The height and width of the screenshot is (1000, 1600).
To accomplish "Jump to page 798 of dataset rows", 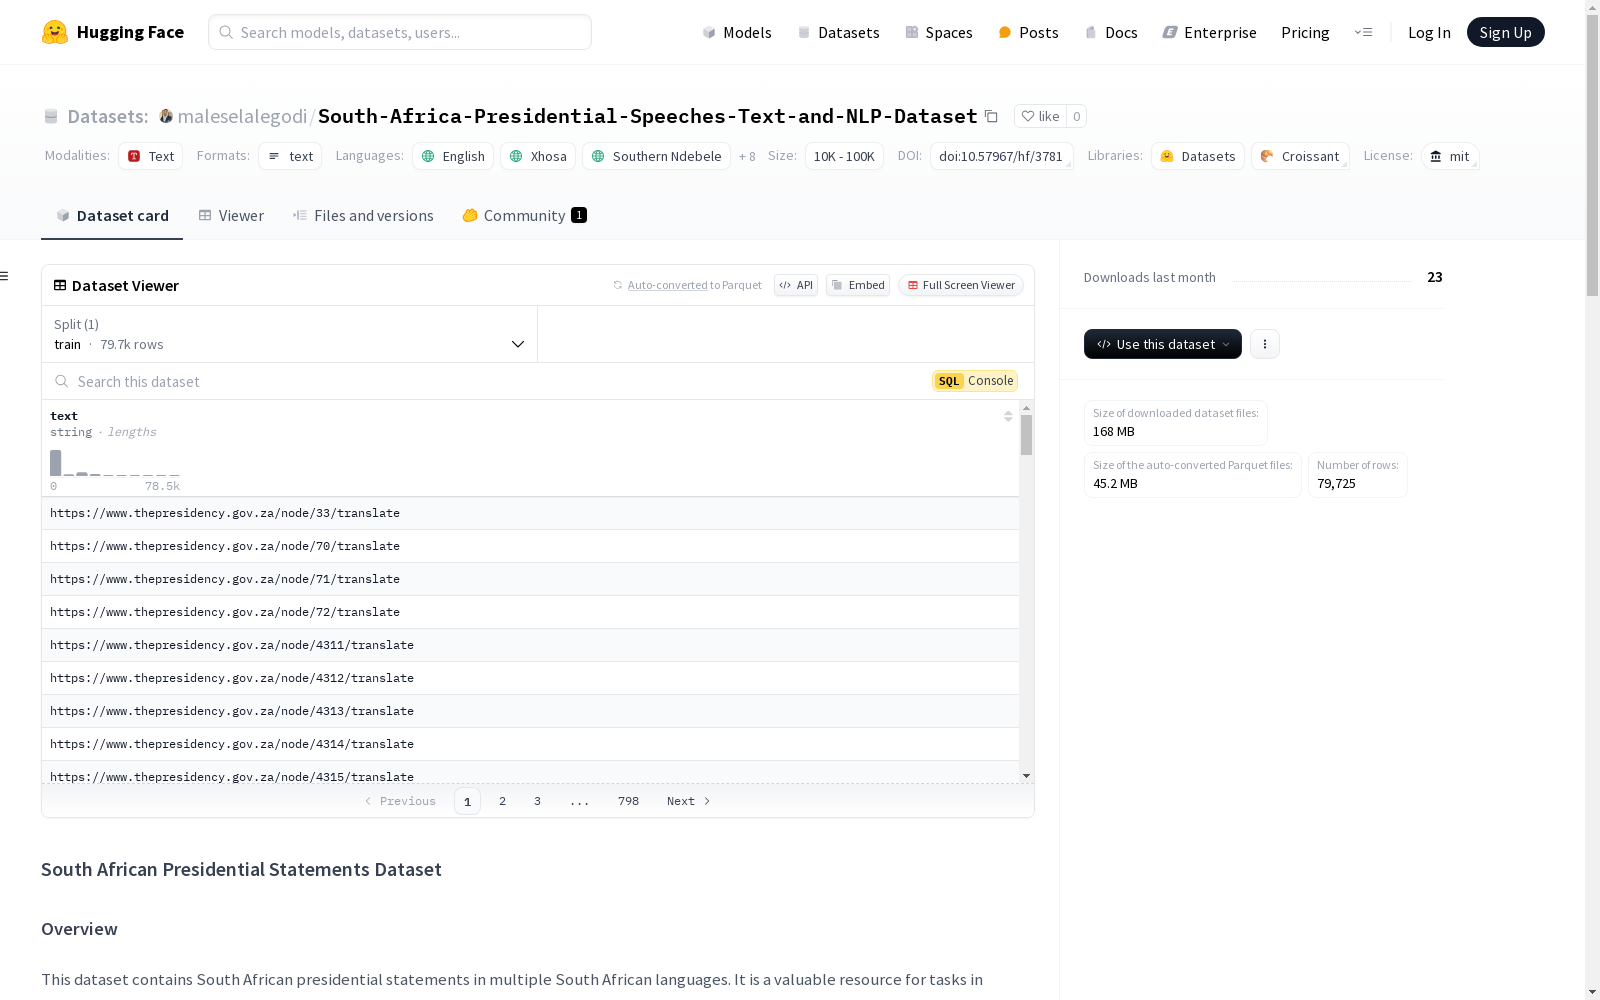I will coord(628,801).
